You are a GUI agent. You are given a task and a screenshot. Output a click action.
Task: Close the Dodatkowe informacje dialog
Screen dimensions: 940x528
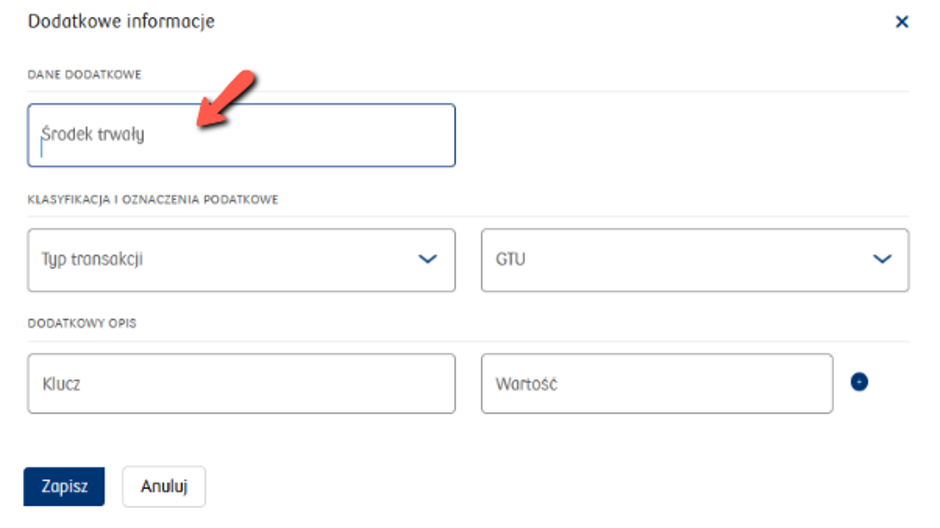click(x=901, y=22)
